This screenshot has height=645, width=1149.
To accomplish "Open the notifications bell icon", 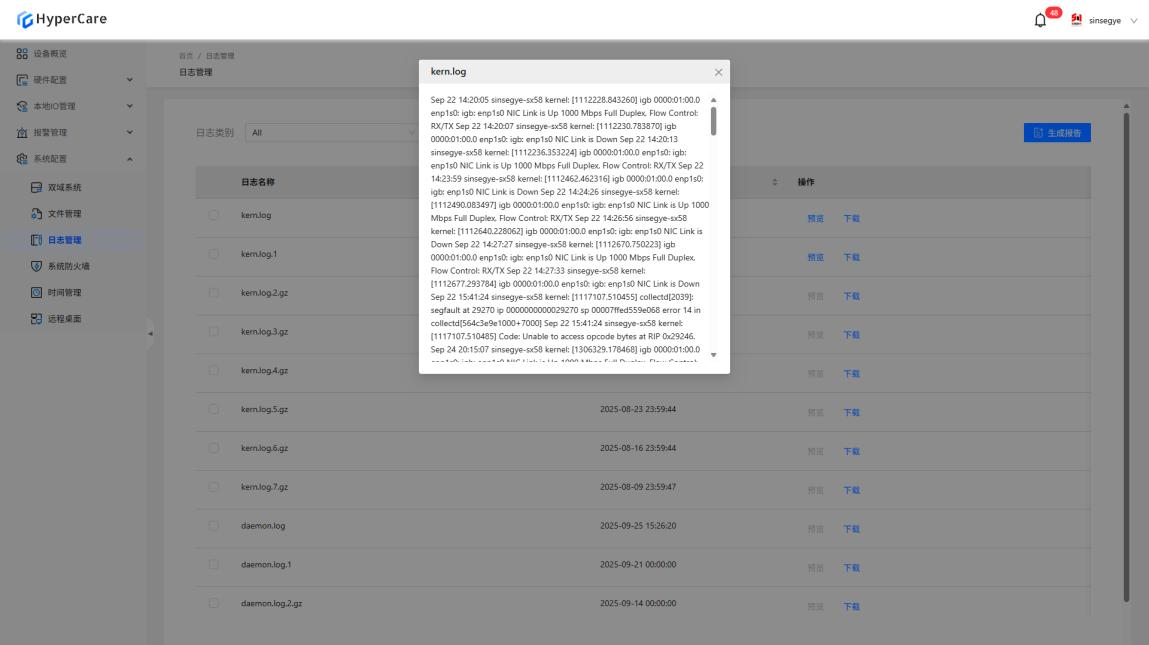I will [1040, 21].
